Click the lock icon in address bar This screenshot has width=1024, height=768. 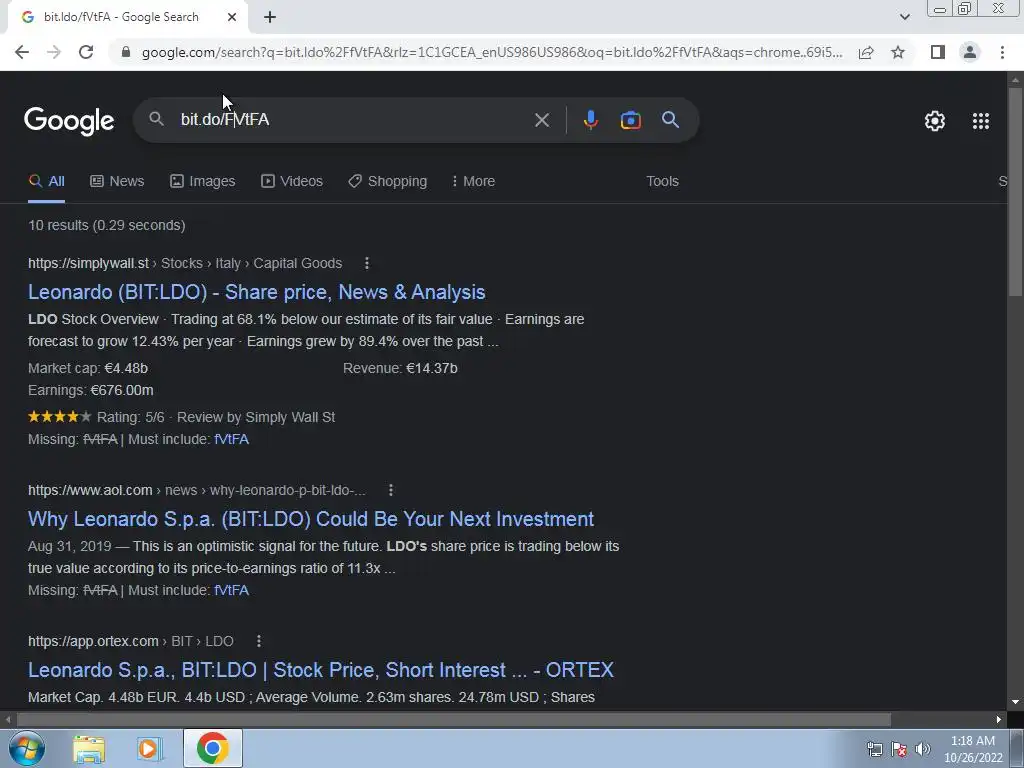tap(126, 52)
